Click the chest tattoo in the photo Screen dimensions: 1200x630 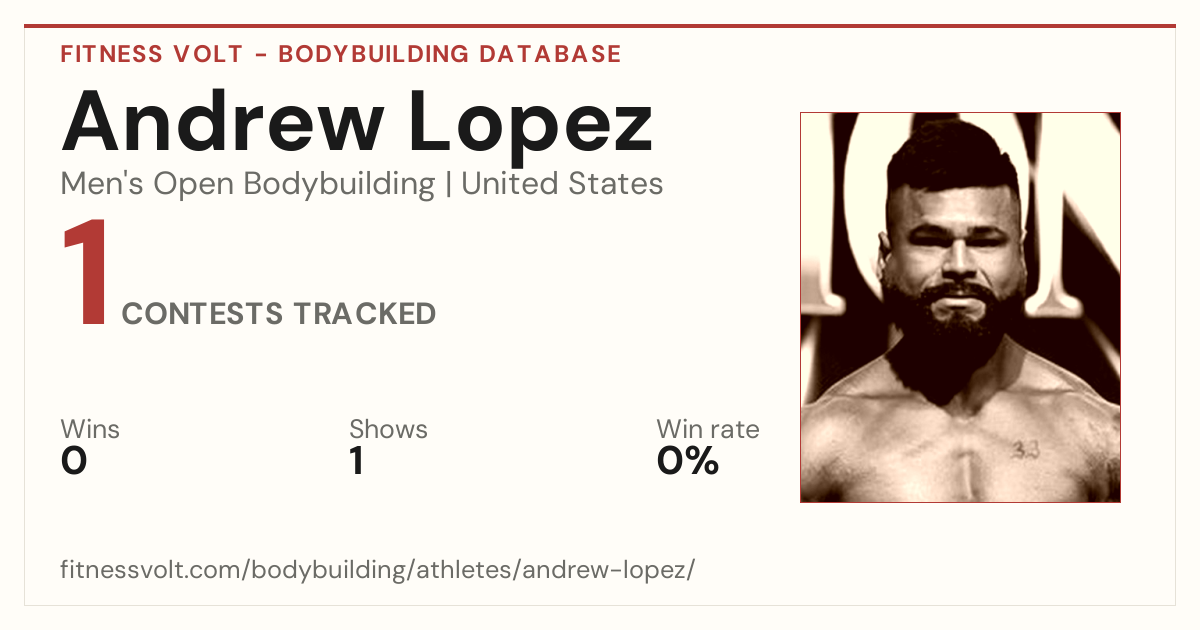click(1025, 450)
